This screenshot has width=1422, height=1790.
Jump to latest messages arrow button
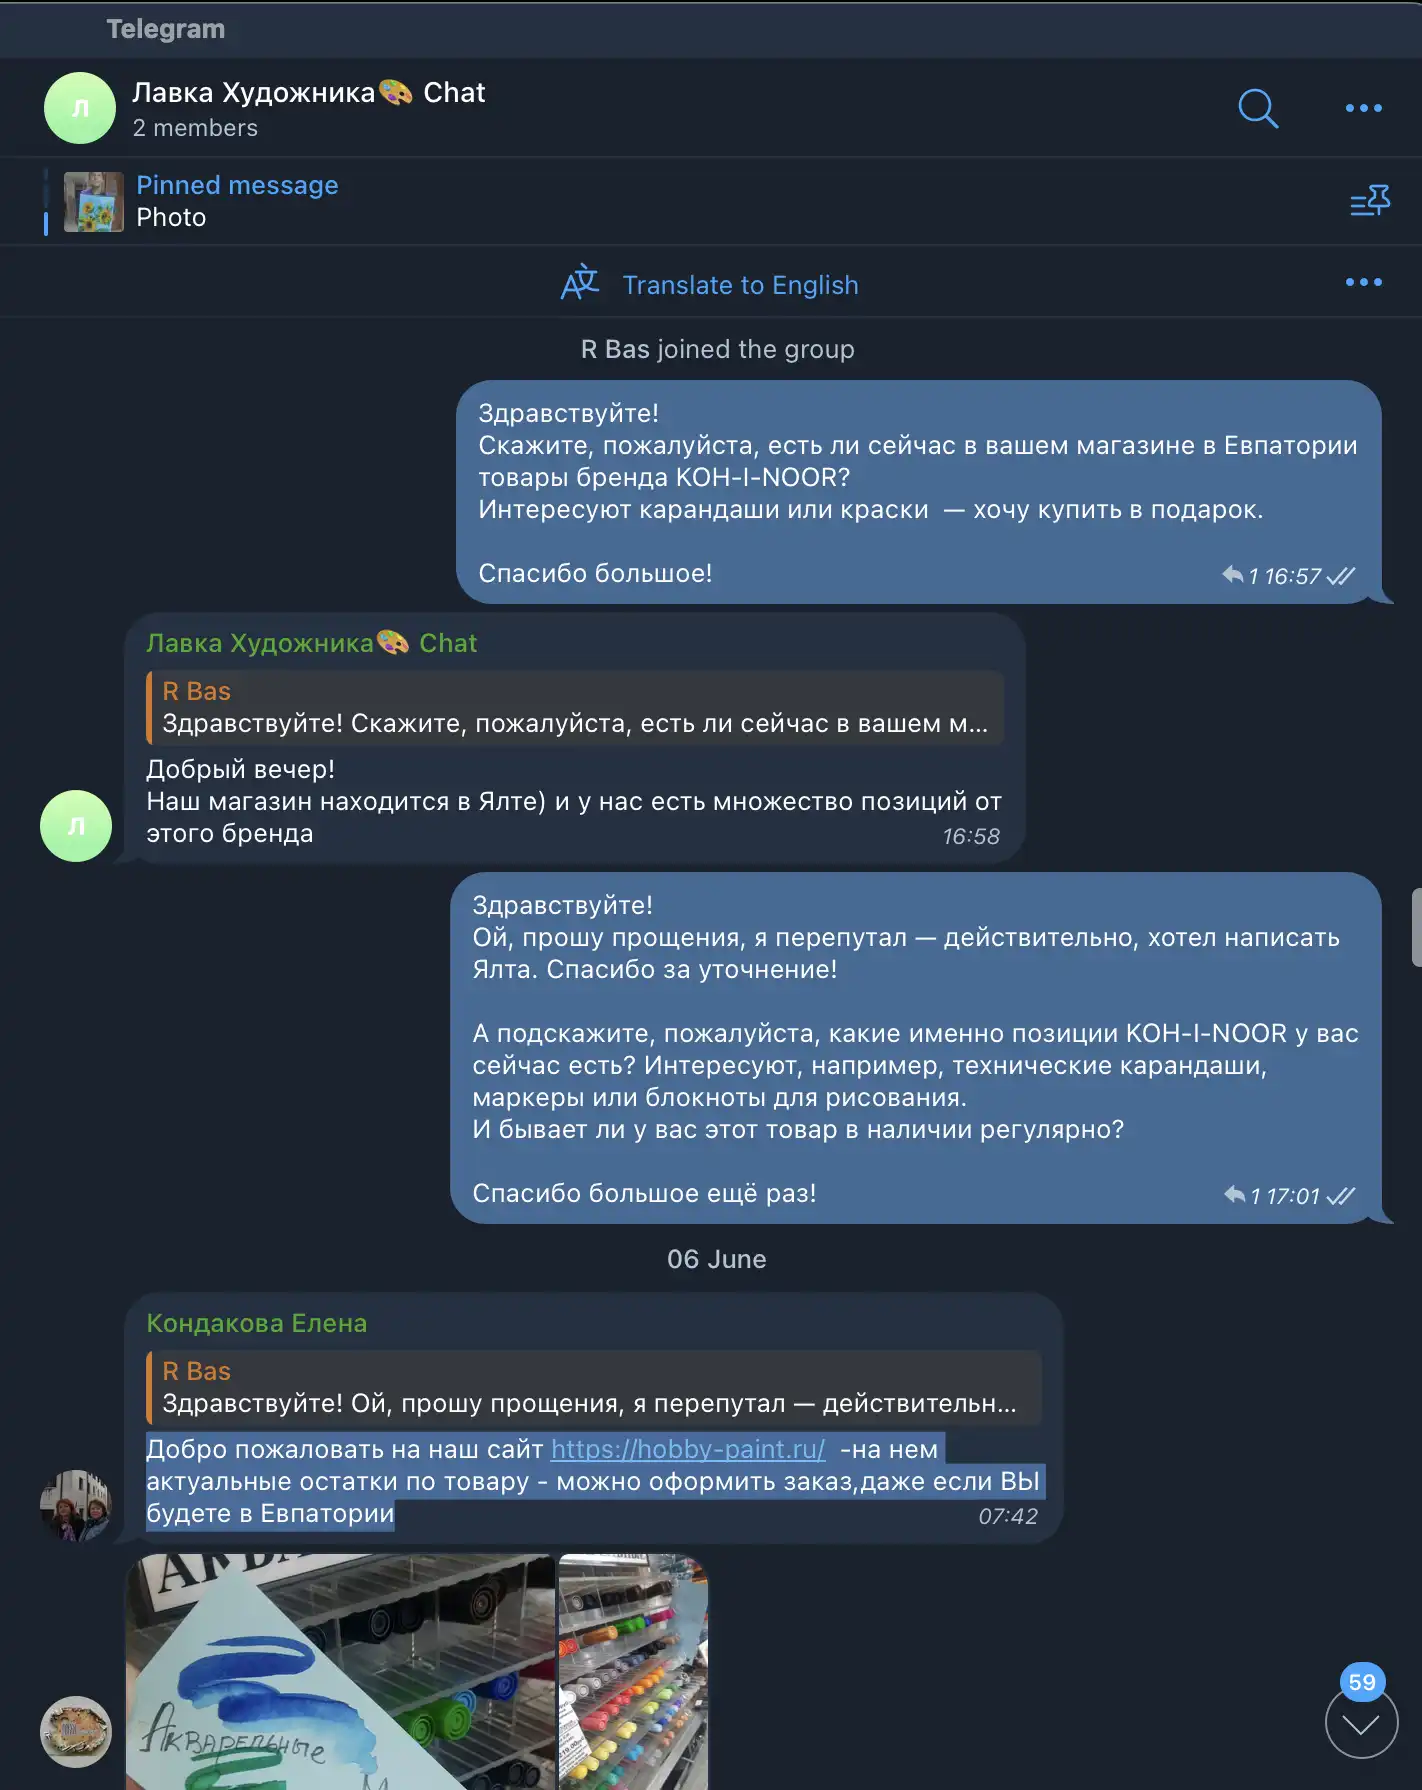pos(1361,1723)
